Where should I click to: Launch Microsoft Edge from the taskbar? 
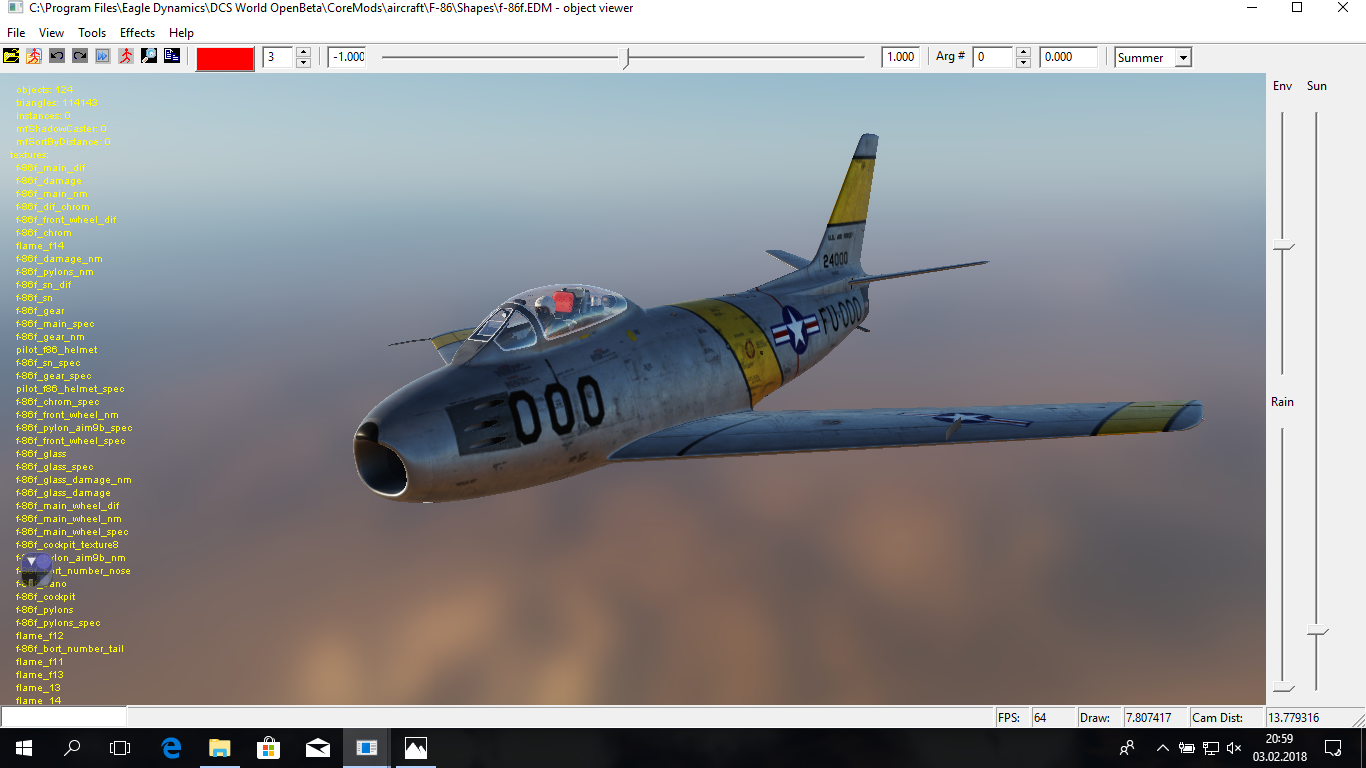(x=171, y=748)
